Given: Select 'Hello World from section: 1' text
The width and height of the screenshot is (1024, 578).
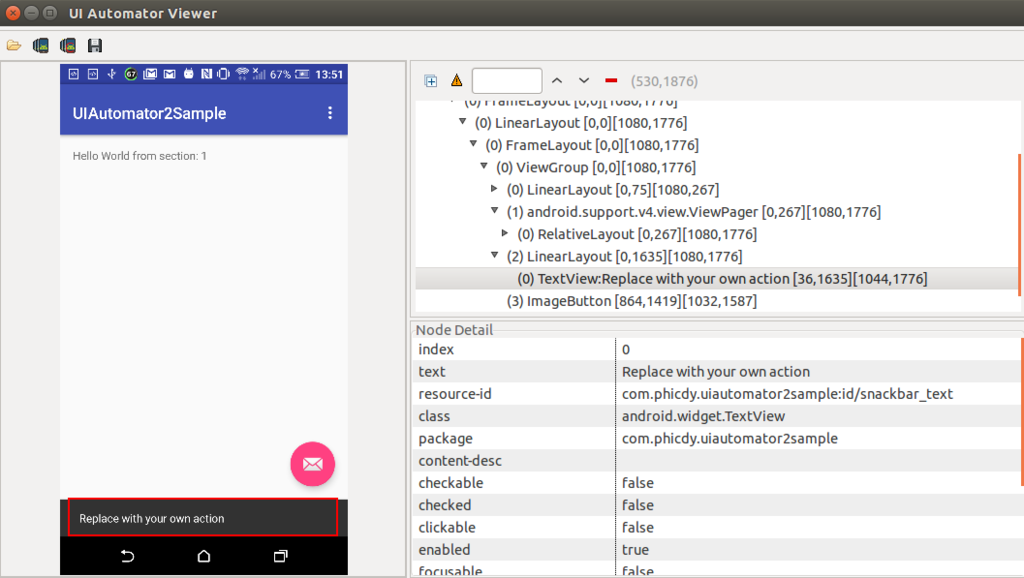Looking at the screenshot, I should point(139,156).
